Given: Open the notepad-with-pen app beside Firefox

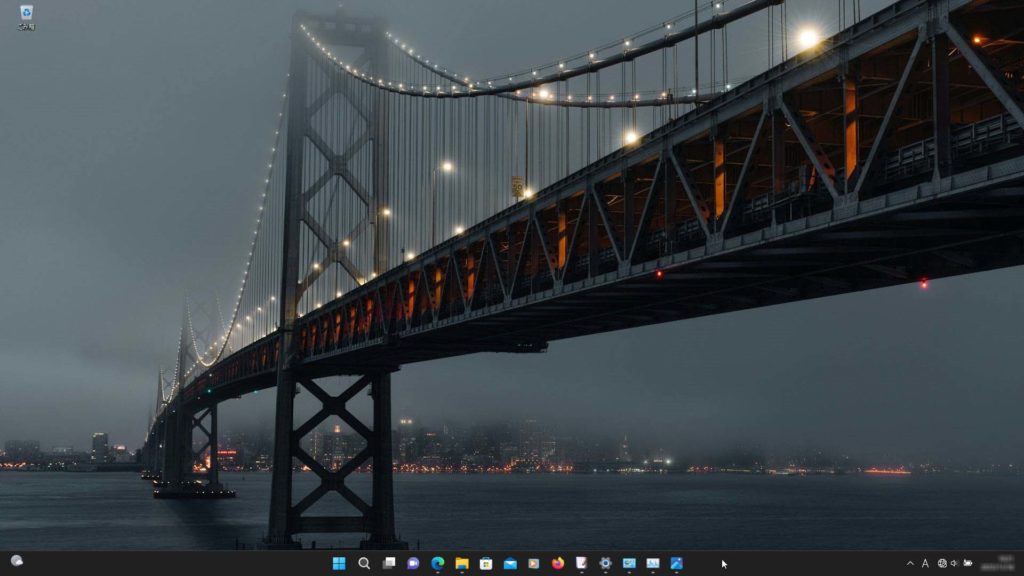Looking at the screenshot, I should 581,563.
